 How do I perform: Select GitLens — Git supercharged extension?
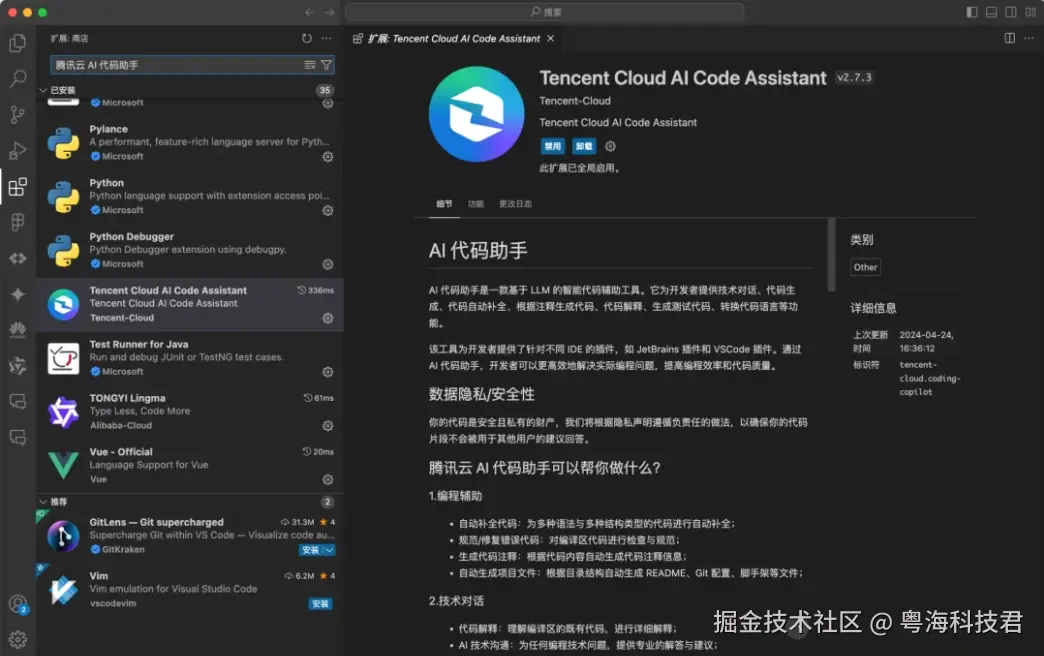tap(190, 535)
